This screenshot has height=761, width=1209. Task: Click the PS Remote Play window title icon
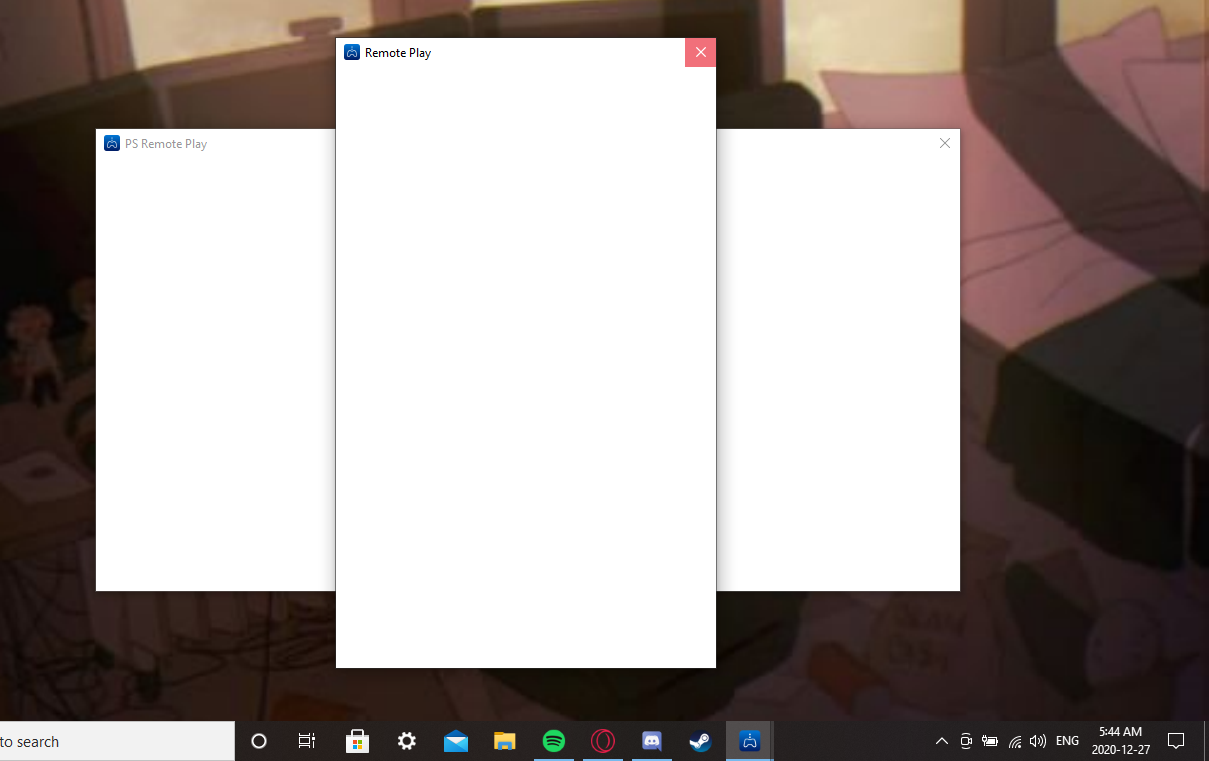click(x=112, y=143)
